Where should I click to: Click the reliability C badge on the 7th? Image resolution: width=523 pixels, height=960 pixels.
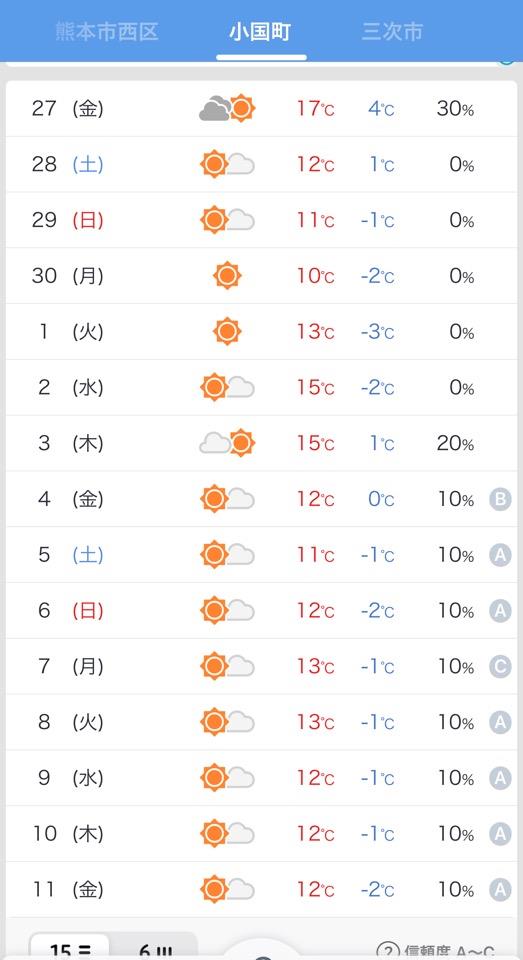(500, 667)
